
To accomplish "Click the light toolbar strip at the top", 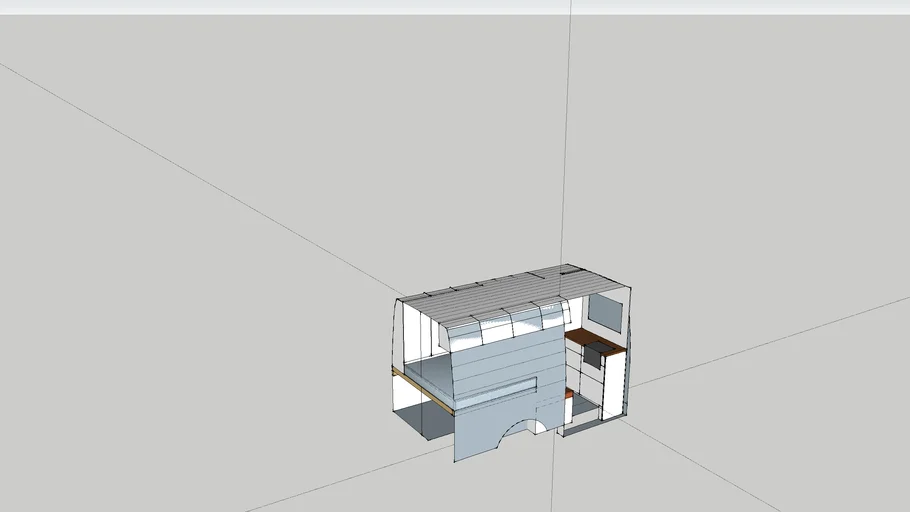I will point(455,7).
